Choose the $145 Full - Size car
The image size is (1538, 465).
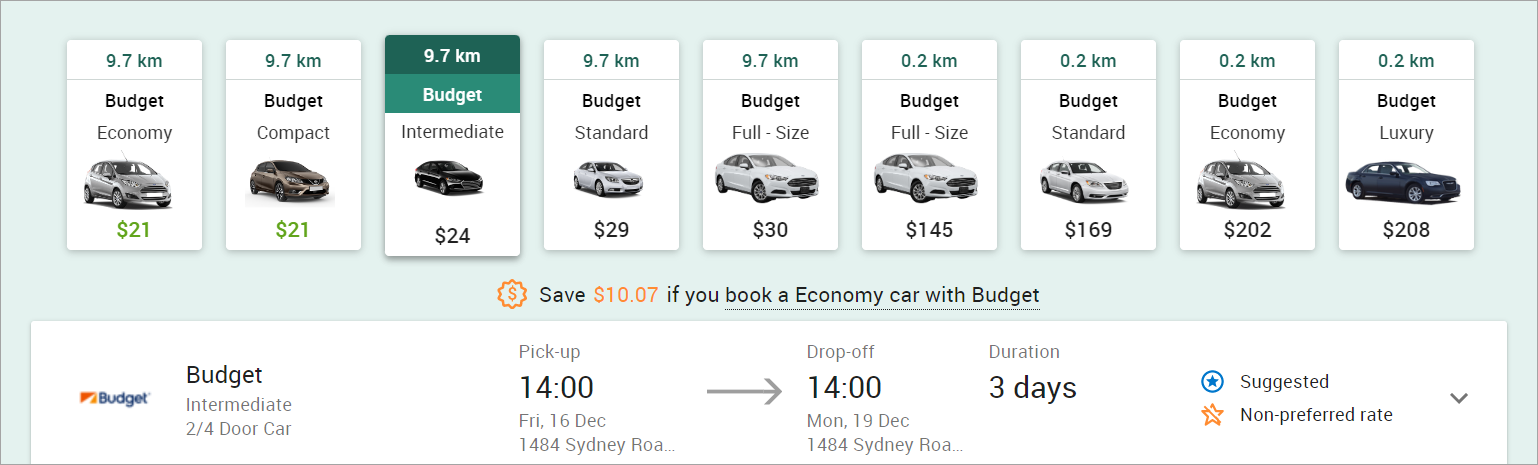pyautogui.click(x=929, y=145)
